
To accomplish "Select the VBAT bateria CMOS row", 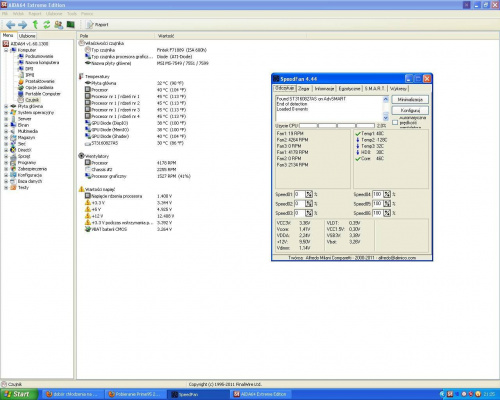I will point(128,229).
